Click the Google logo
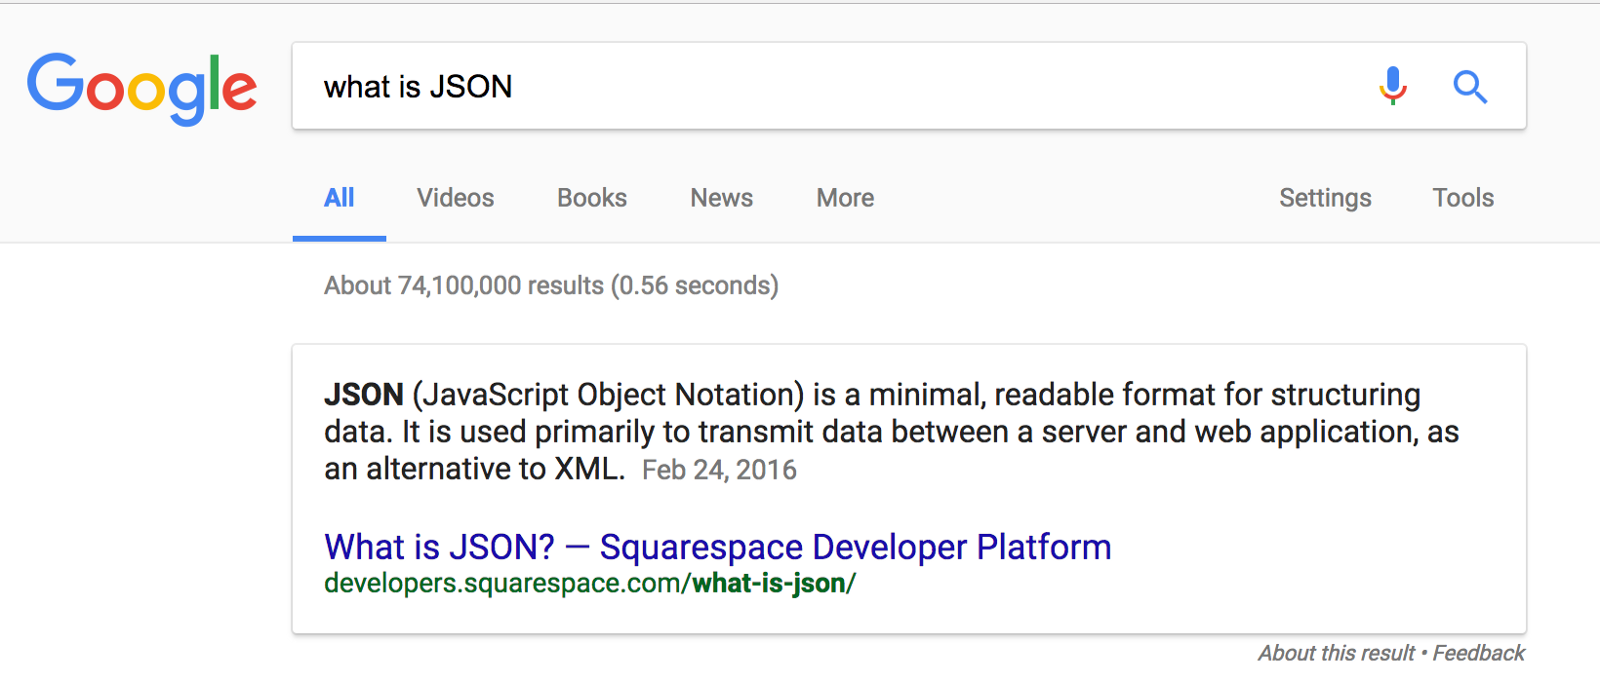The height and width of the screenshot is (680, 1600). pos(141,88)
